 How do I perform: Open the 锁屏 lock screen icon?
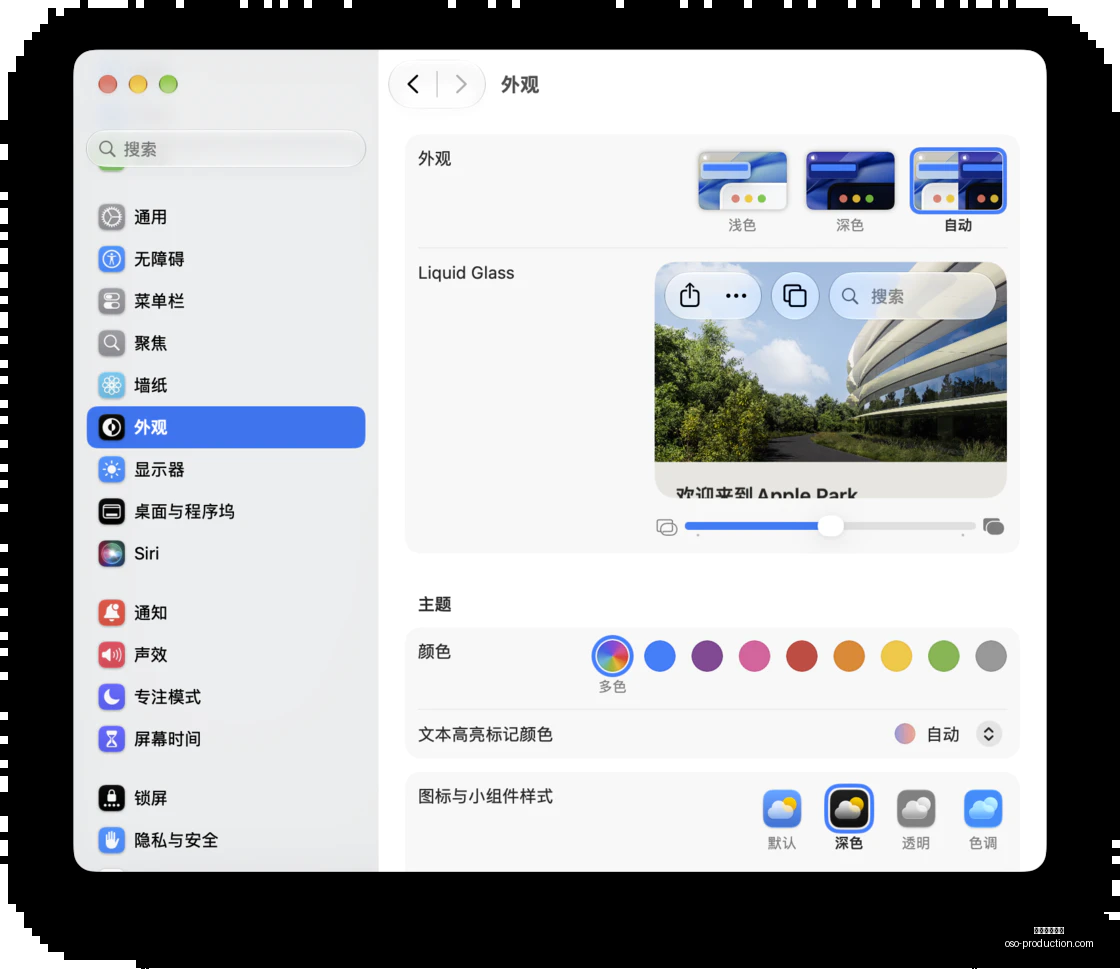coord(111,798)
